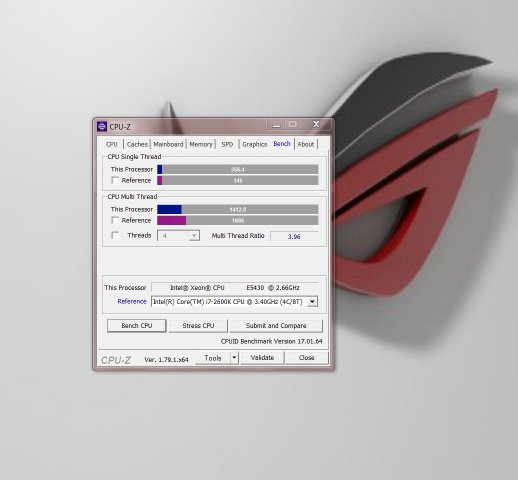Switch to the Memory tab
This screenshot has width=518, height=480.
(x=201, y=144)
